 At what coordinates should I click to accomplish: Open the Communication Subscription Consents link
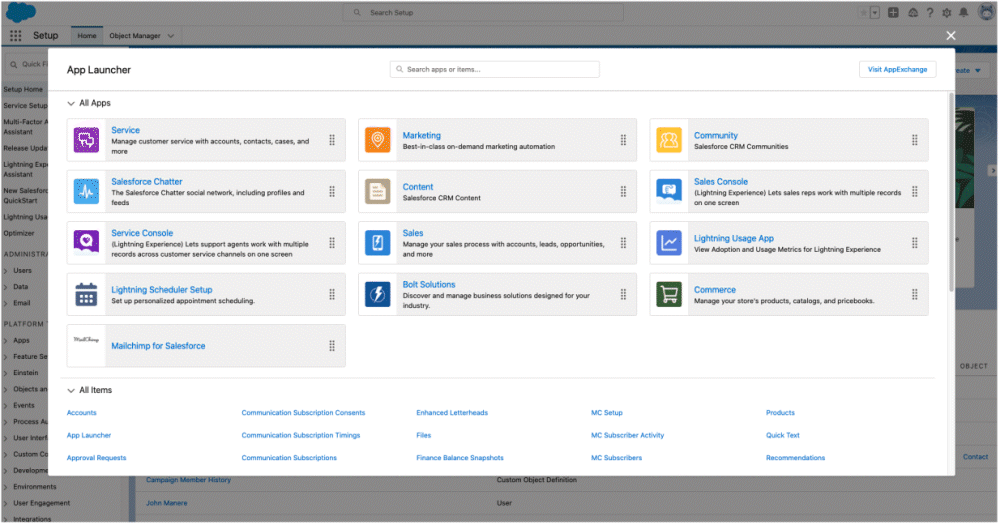point(303,413)
